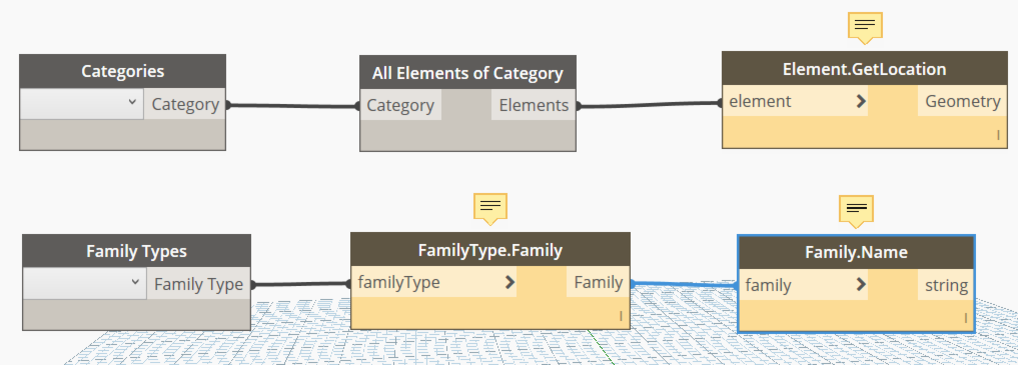This screenshot has width=1018, height=365.
Task: Open the note icon above Family.Name
Action: [x=856, y=210]
